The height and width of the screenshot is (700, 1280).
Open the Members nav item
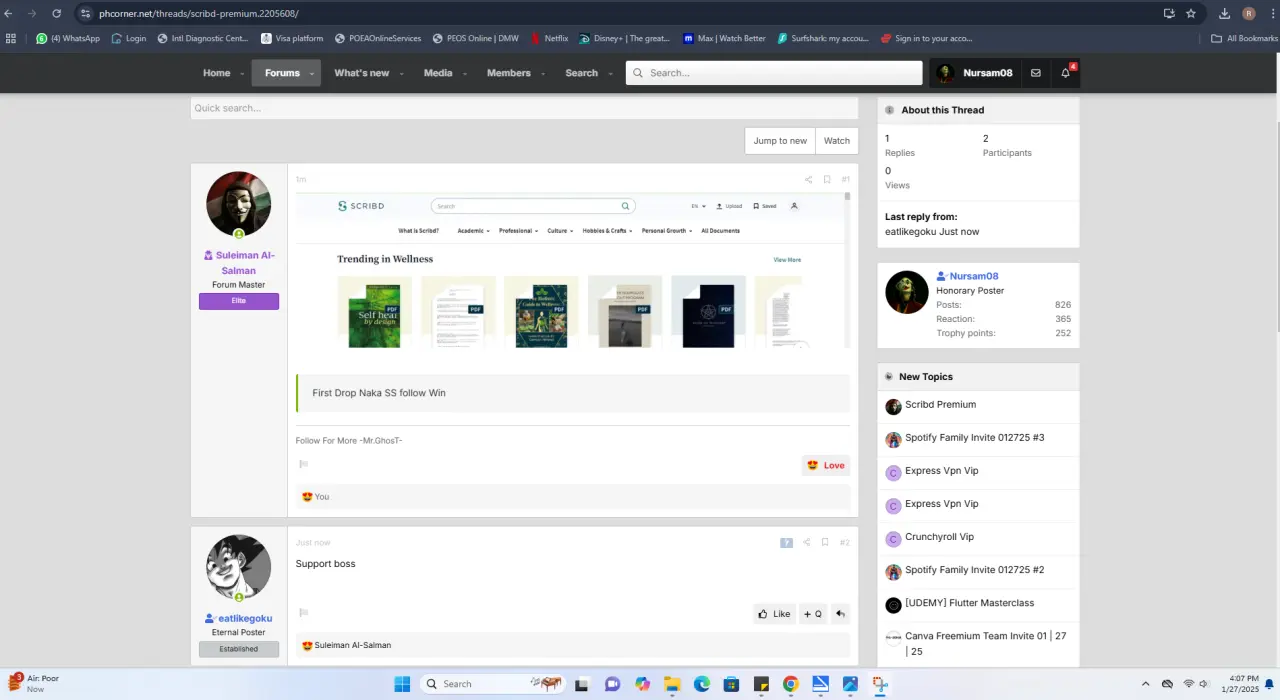tap(509, 73)
